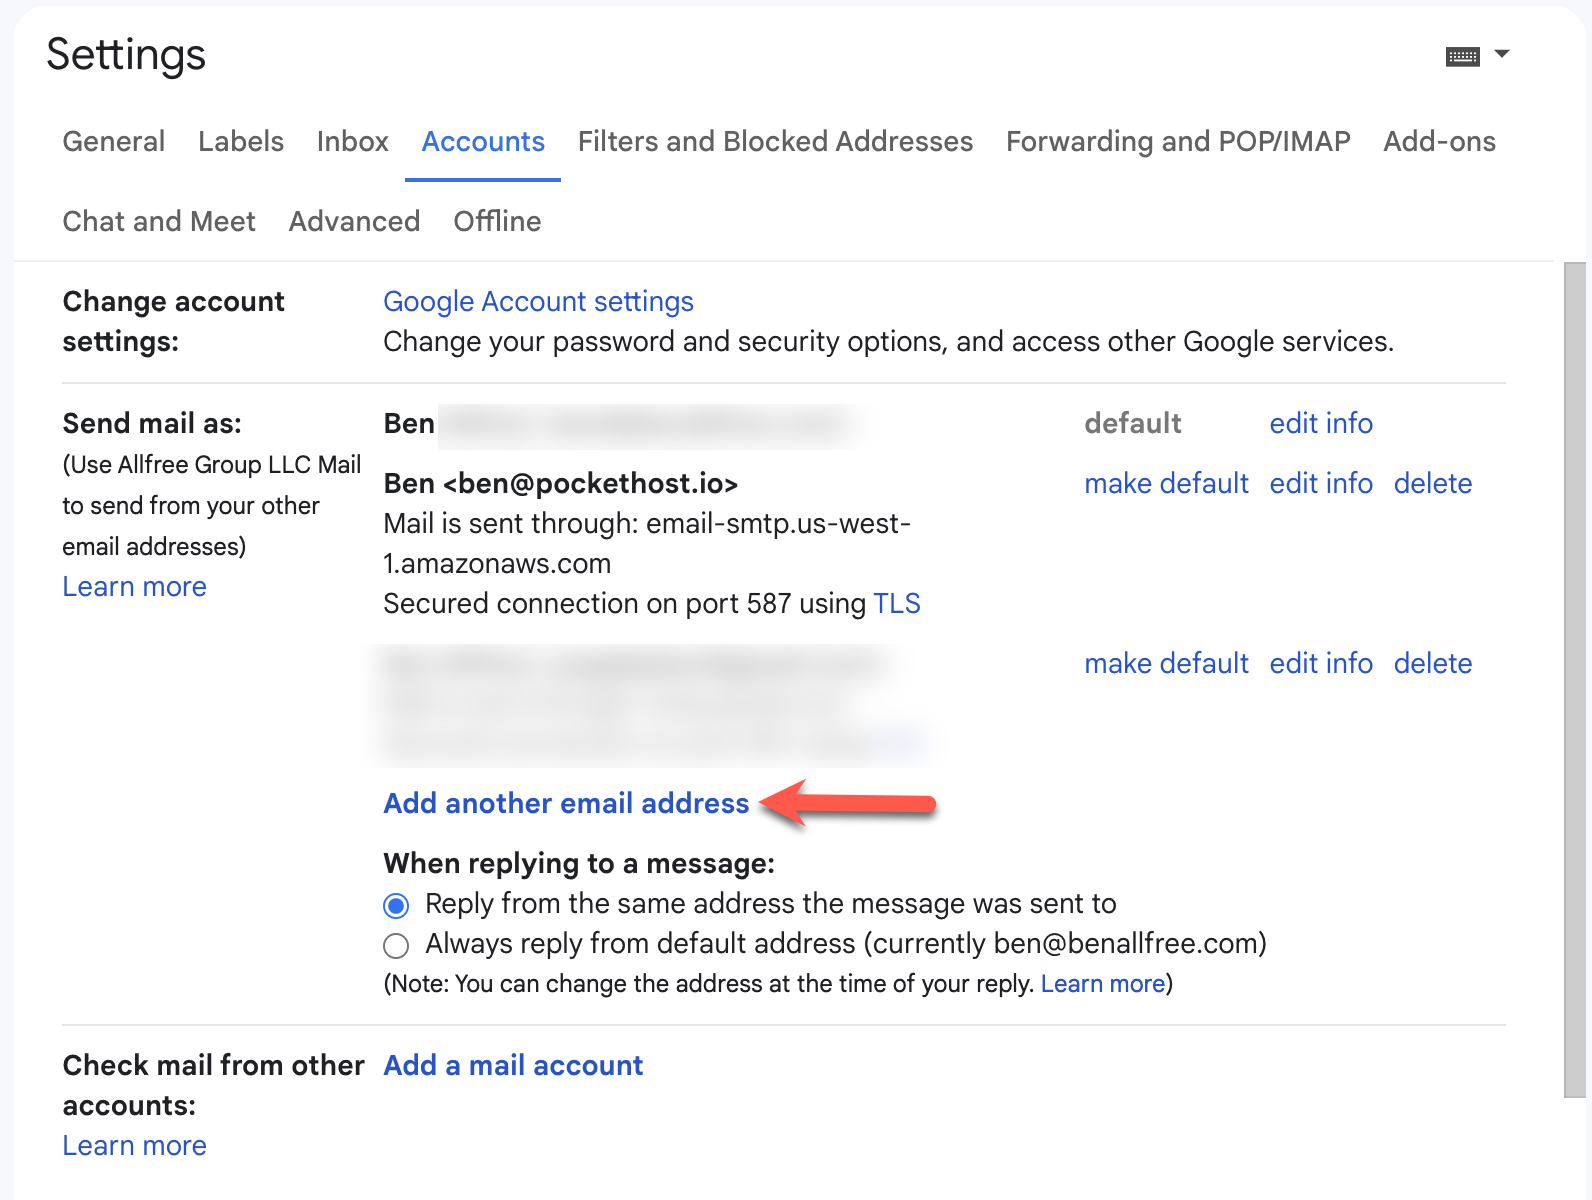The width and height of the screenshot is (1592, 1200).
Task: Delete the ben@pockethost.io send-as address
Action: (1432, 484)
